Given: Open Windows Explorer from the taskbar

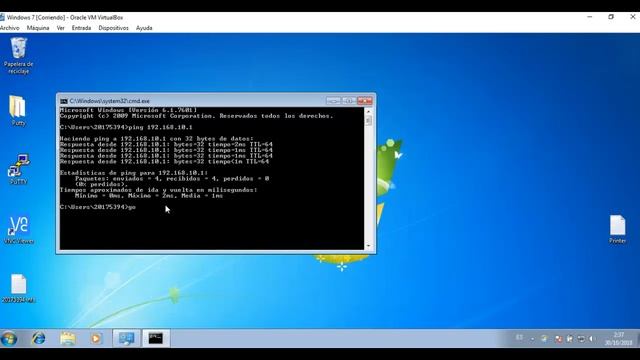Looking at the screenshot, I should [68, 338].
